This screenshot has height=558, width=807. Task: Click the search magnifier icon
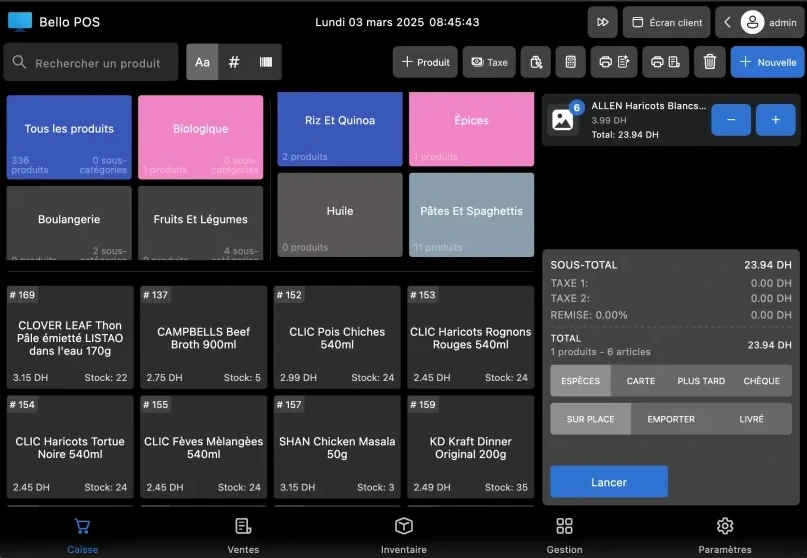[19, 62]
